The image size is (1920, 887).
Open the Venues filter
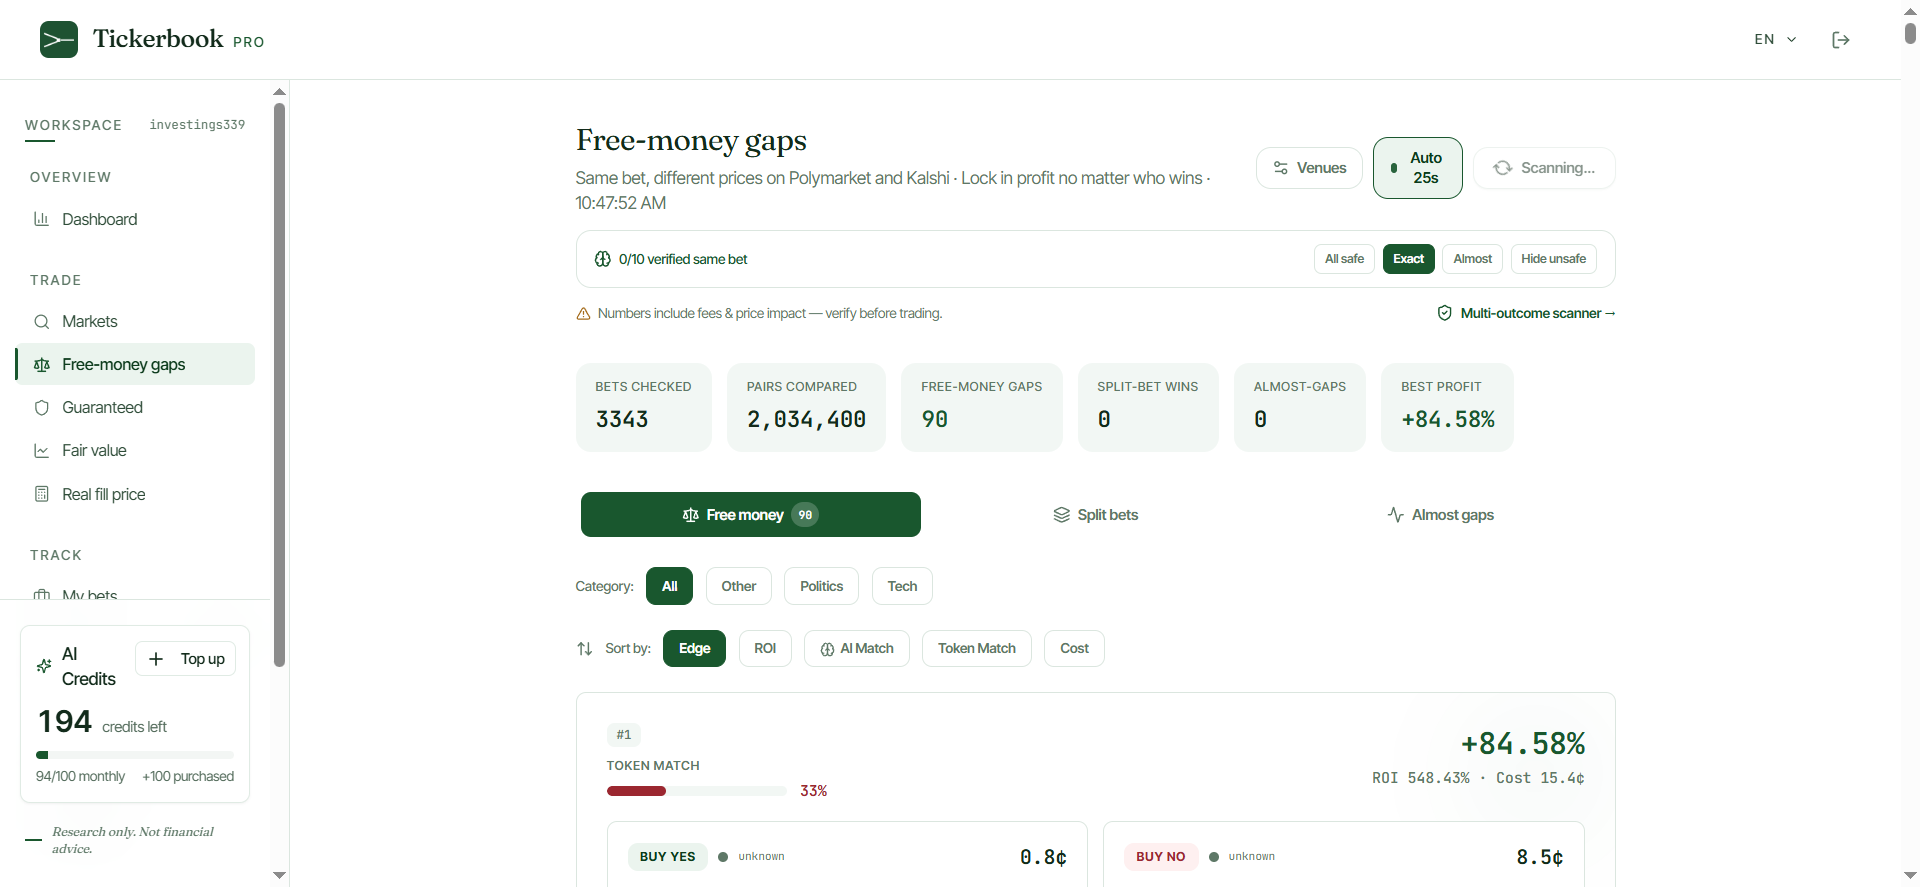[1309, 168]
